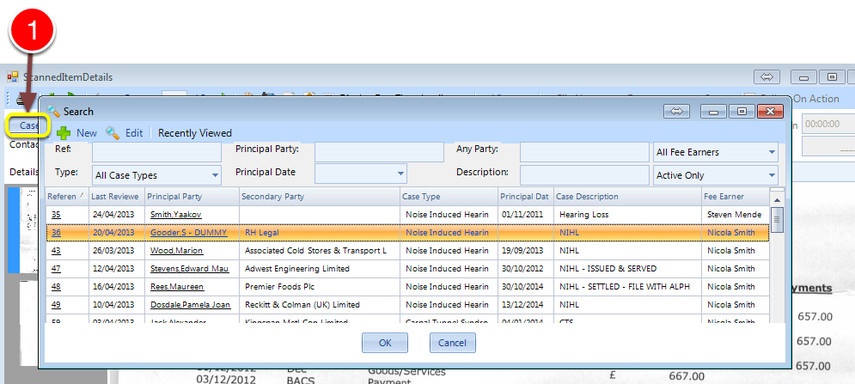Click the Ref input field
The height and width of the screenshot is (384, 855).
point(156,152)
